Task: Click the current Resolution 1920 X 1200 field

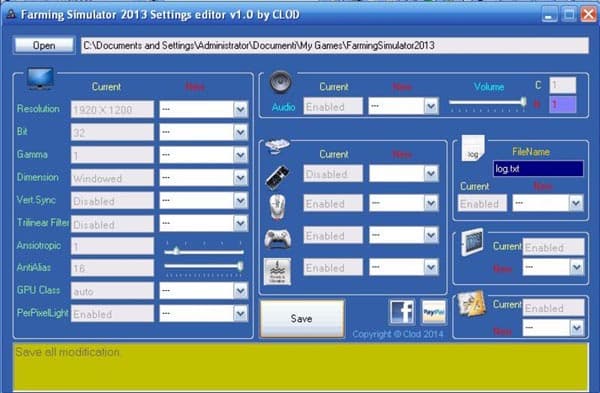Action: pyautogui.click(x=112, y=110)
